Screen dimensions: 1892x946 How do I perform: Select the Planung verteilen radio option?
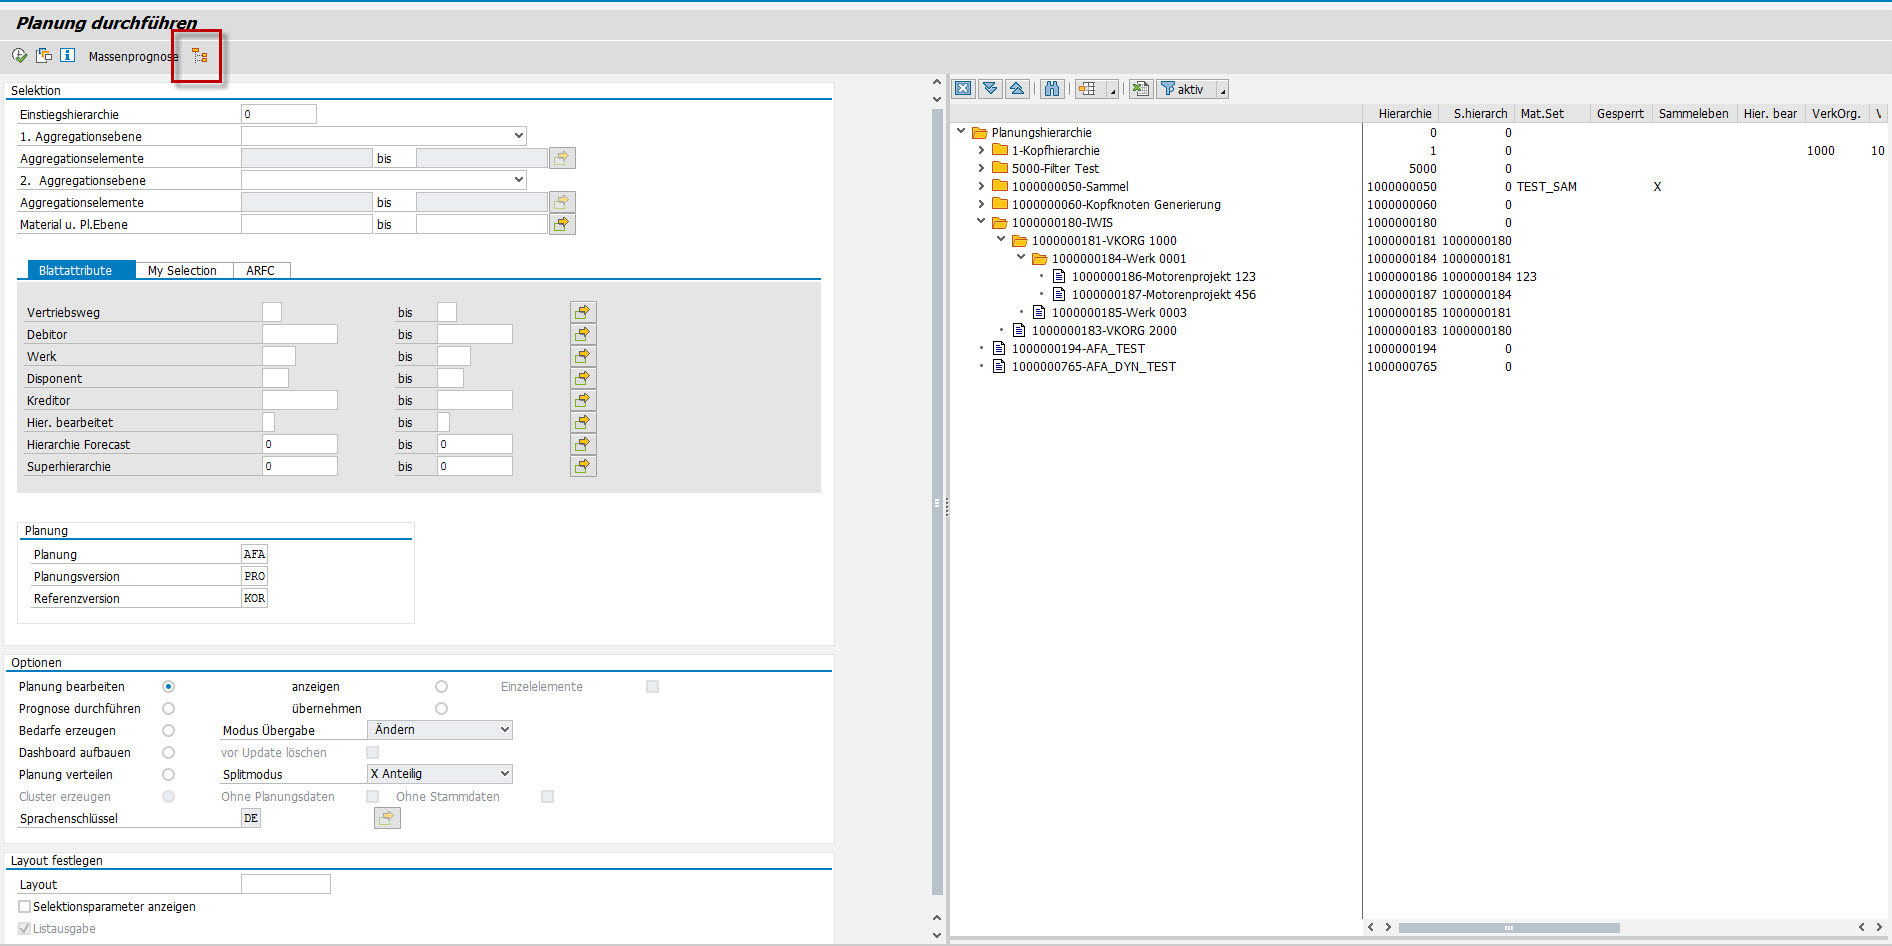click(x=168, y=775)
